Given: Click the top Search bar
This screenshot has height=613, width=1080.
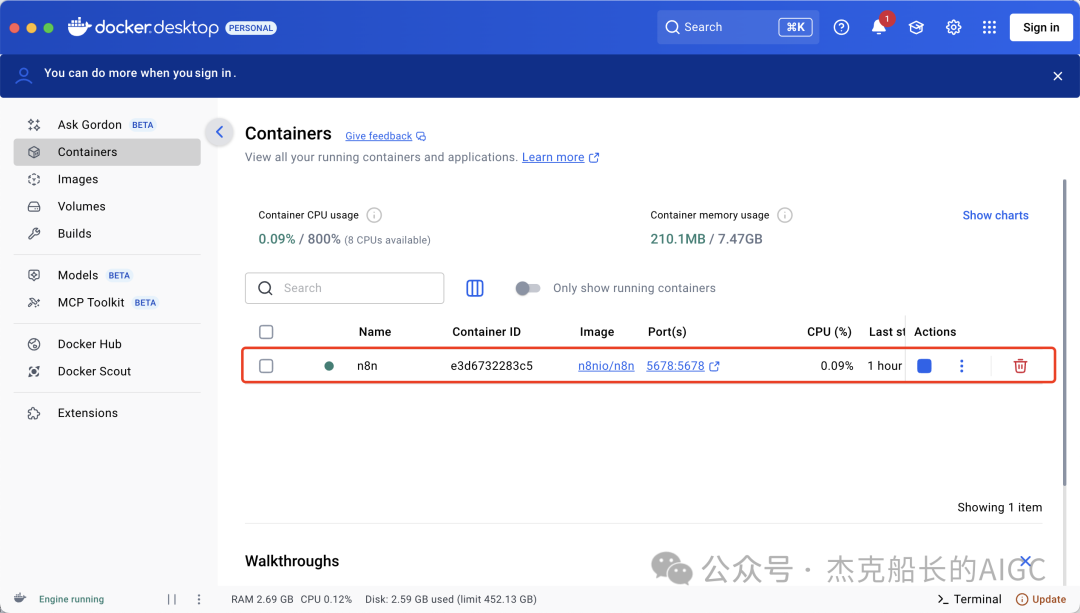Looking at the screenshot, I should coord(738,28).
